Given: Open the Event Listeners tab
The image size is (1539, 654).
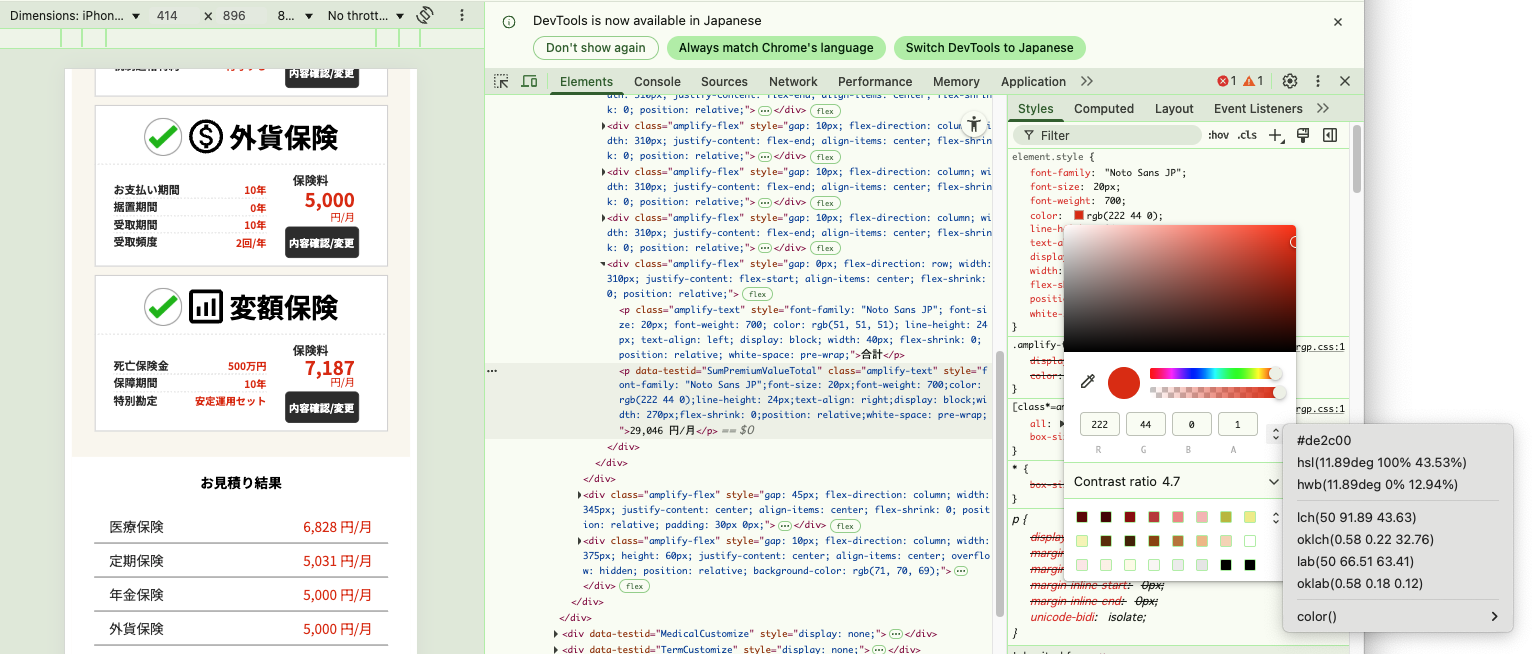Looking at the screenshot, I should click(x=1258, y=108).
